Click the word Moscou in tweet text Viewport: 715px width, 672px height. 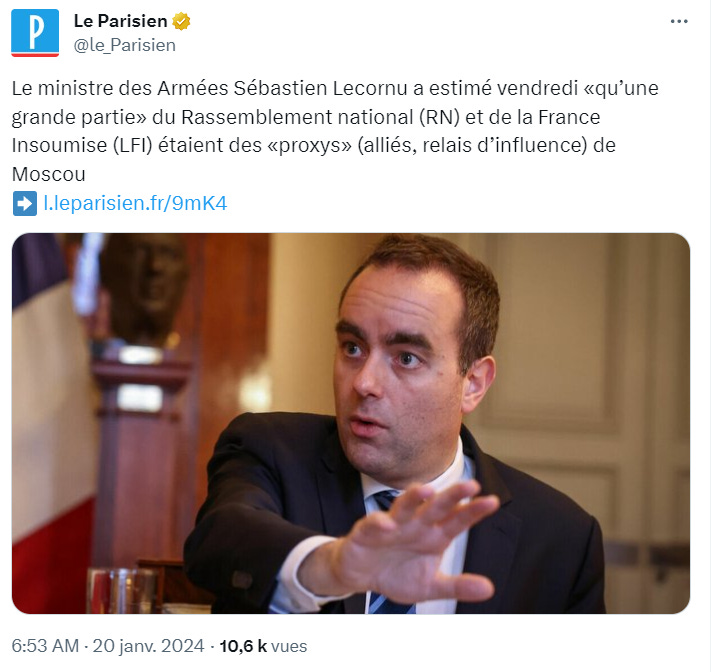[48, 175]
